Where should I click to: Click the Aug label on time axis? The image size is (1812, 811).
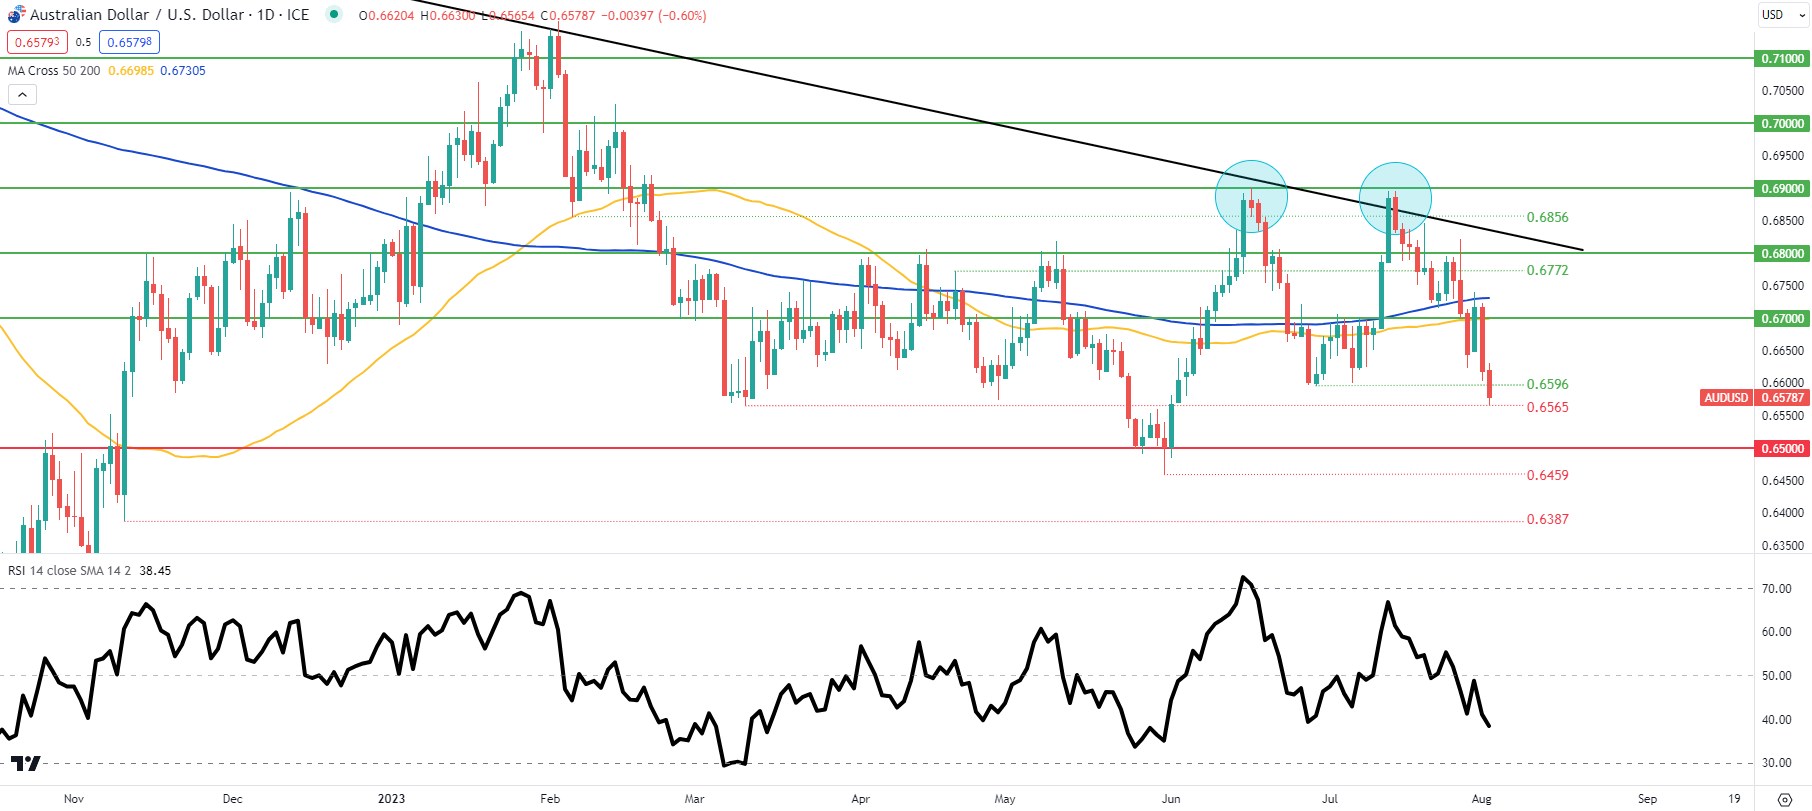[1482, 799]
